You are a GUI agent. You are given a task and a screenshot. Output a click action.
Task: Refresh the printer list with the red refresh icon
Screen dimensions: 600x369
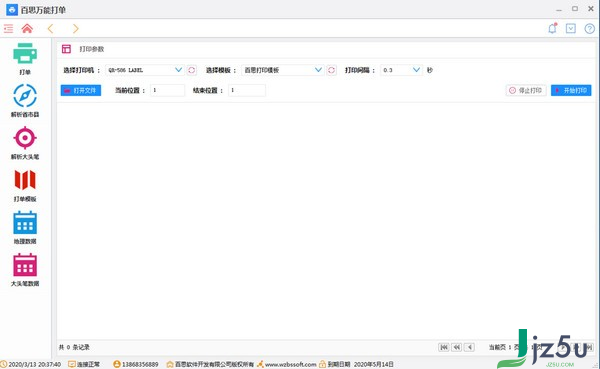point(191,70)
